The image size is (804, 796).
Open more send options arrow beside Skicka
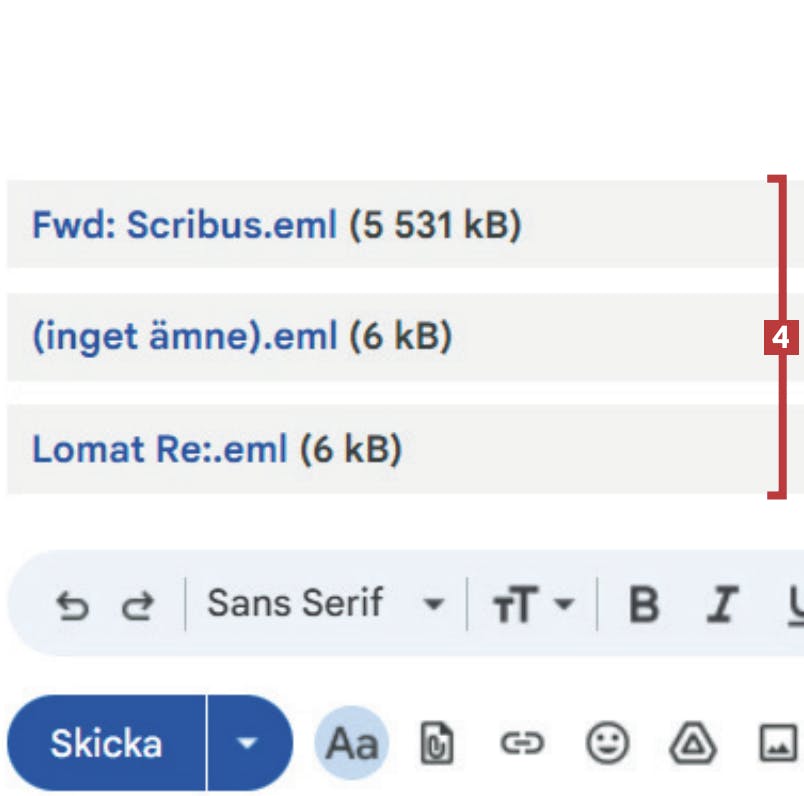click(x=248, y=743)
